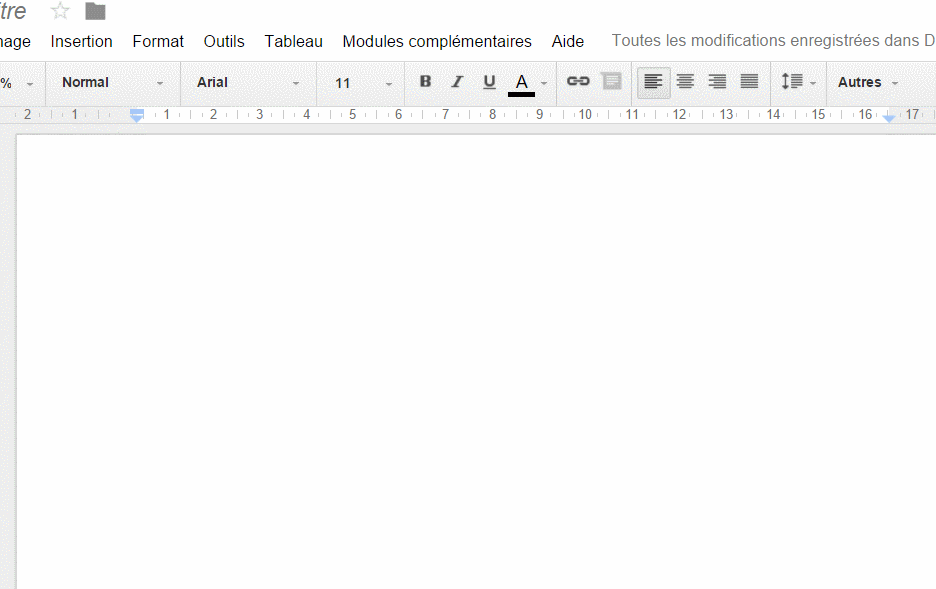Open the Tableau menu

pos(294,41)
